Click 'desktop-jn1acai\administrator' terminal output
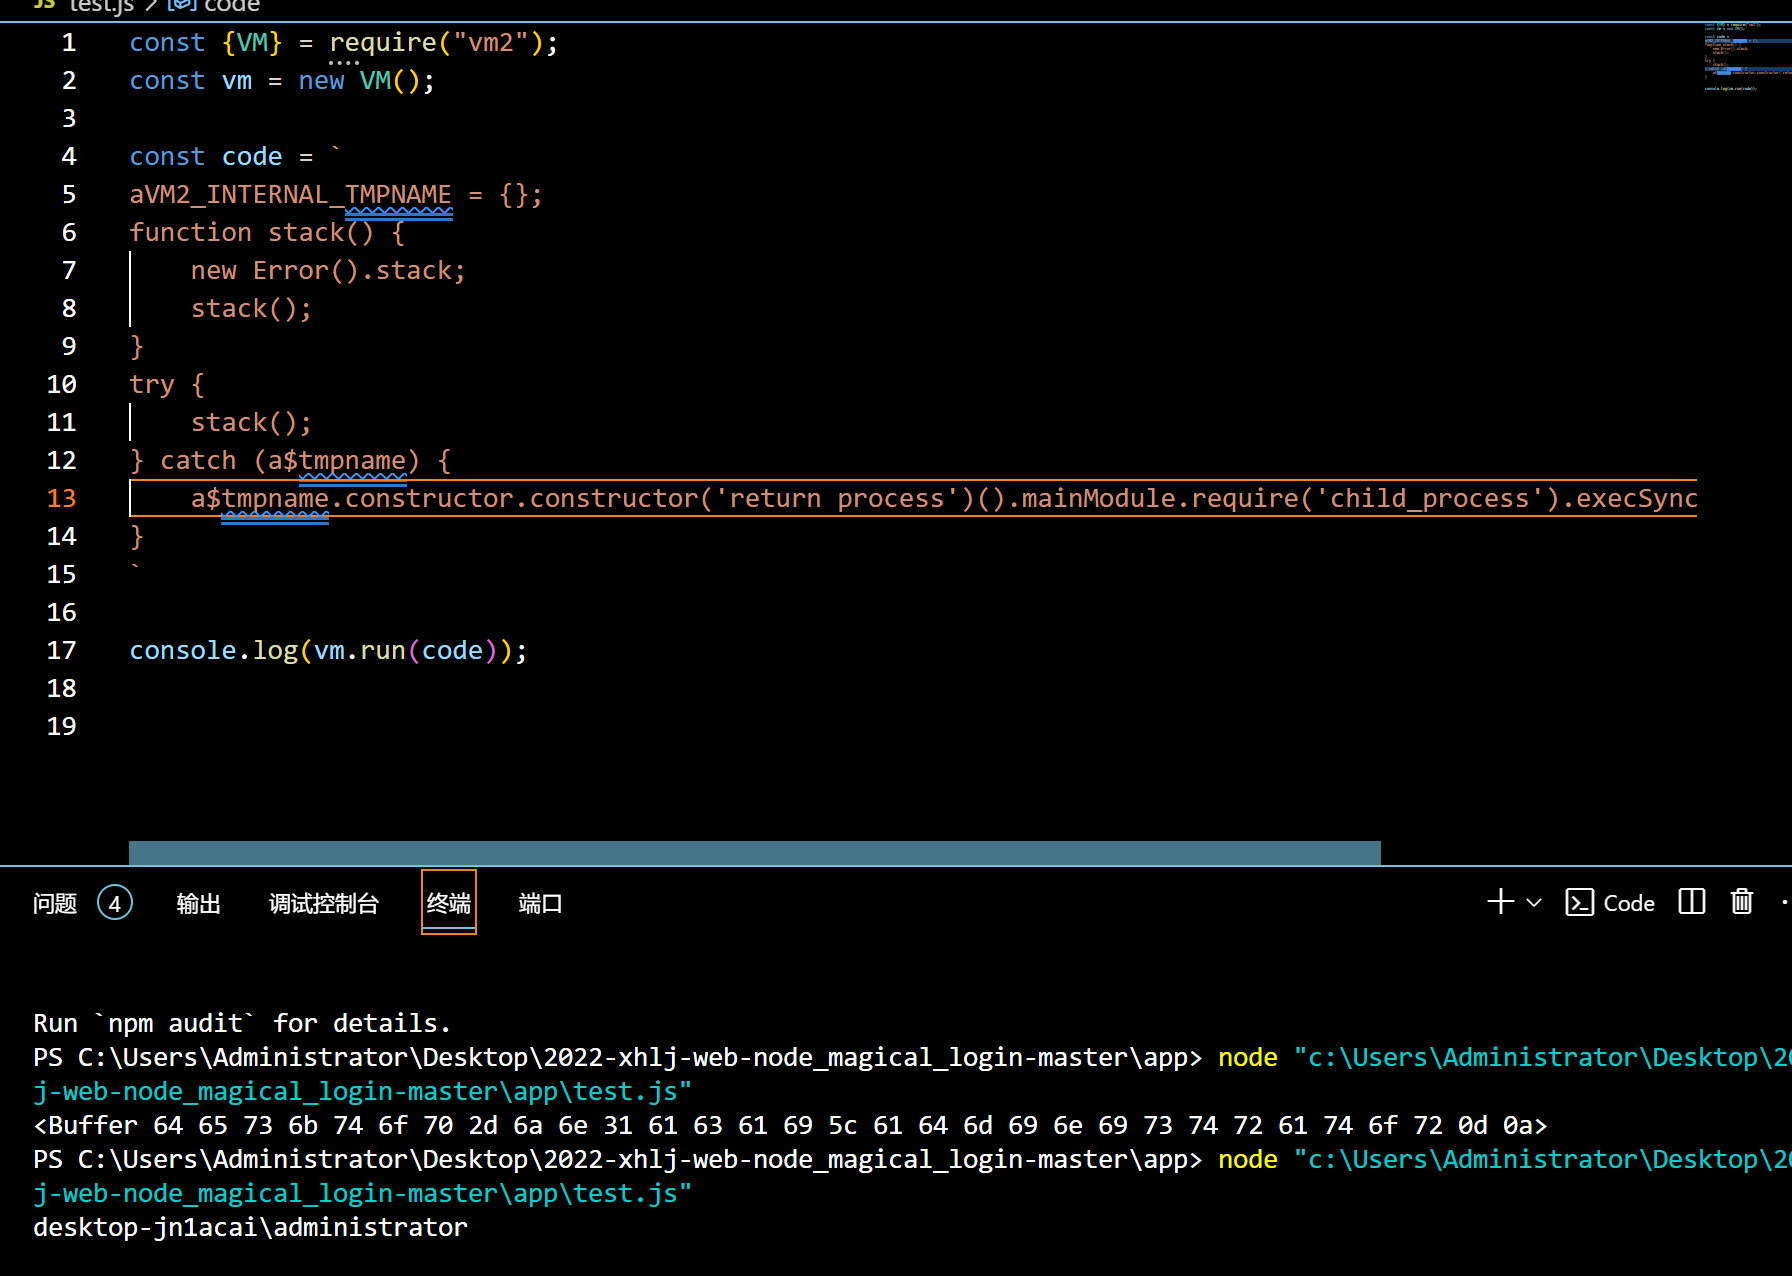Image resolution: width=1792 pixels, height=1276 pixels. click(250, 1227)
